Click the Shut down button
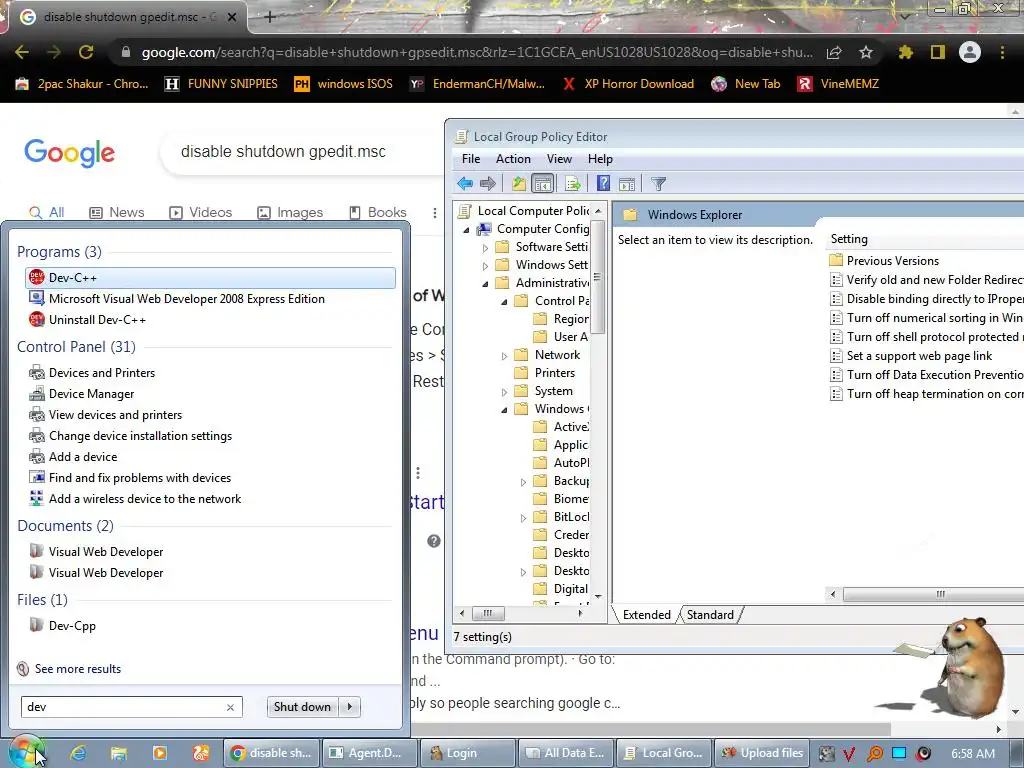The width and height of the screenshot is (1024, 768). point(302,707)
